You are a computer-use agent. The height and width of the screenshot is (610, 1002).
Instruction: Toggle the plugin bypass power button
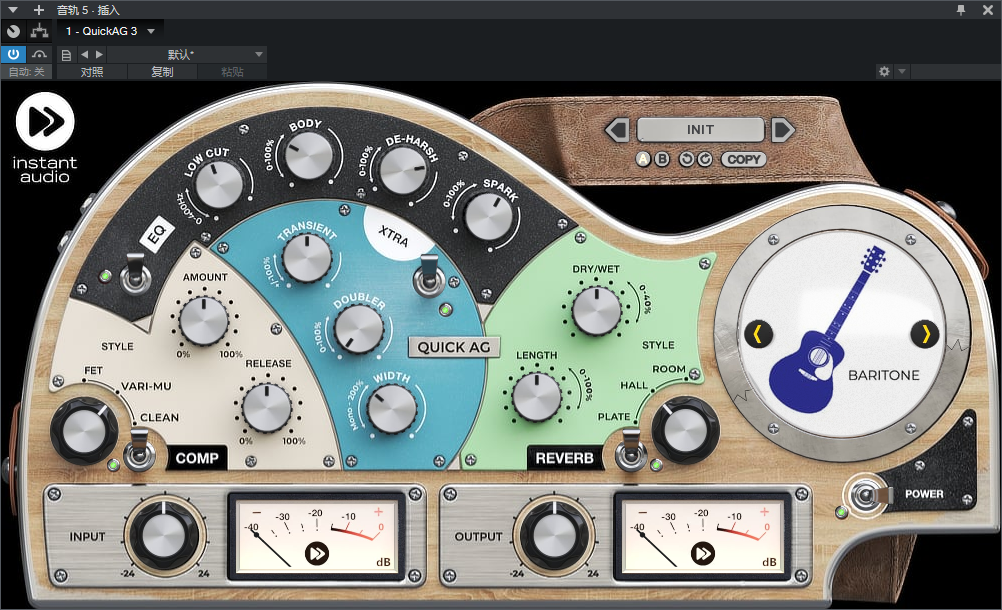[x=13, y=54]
